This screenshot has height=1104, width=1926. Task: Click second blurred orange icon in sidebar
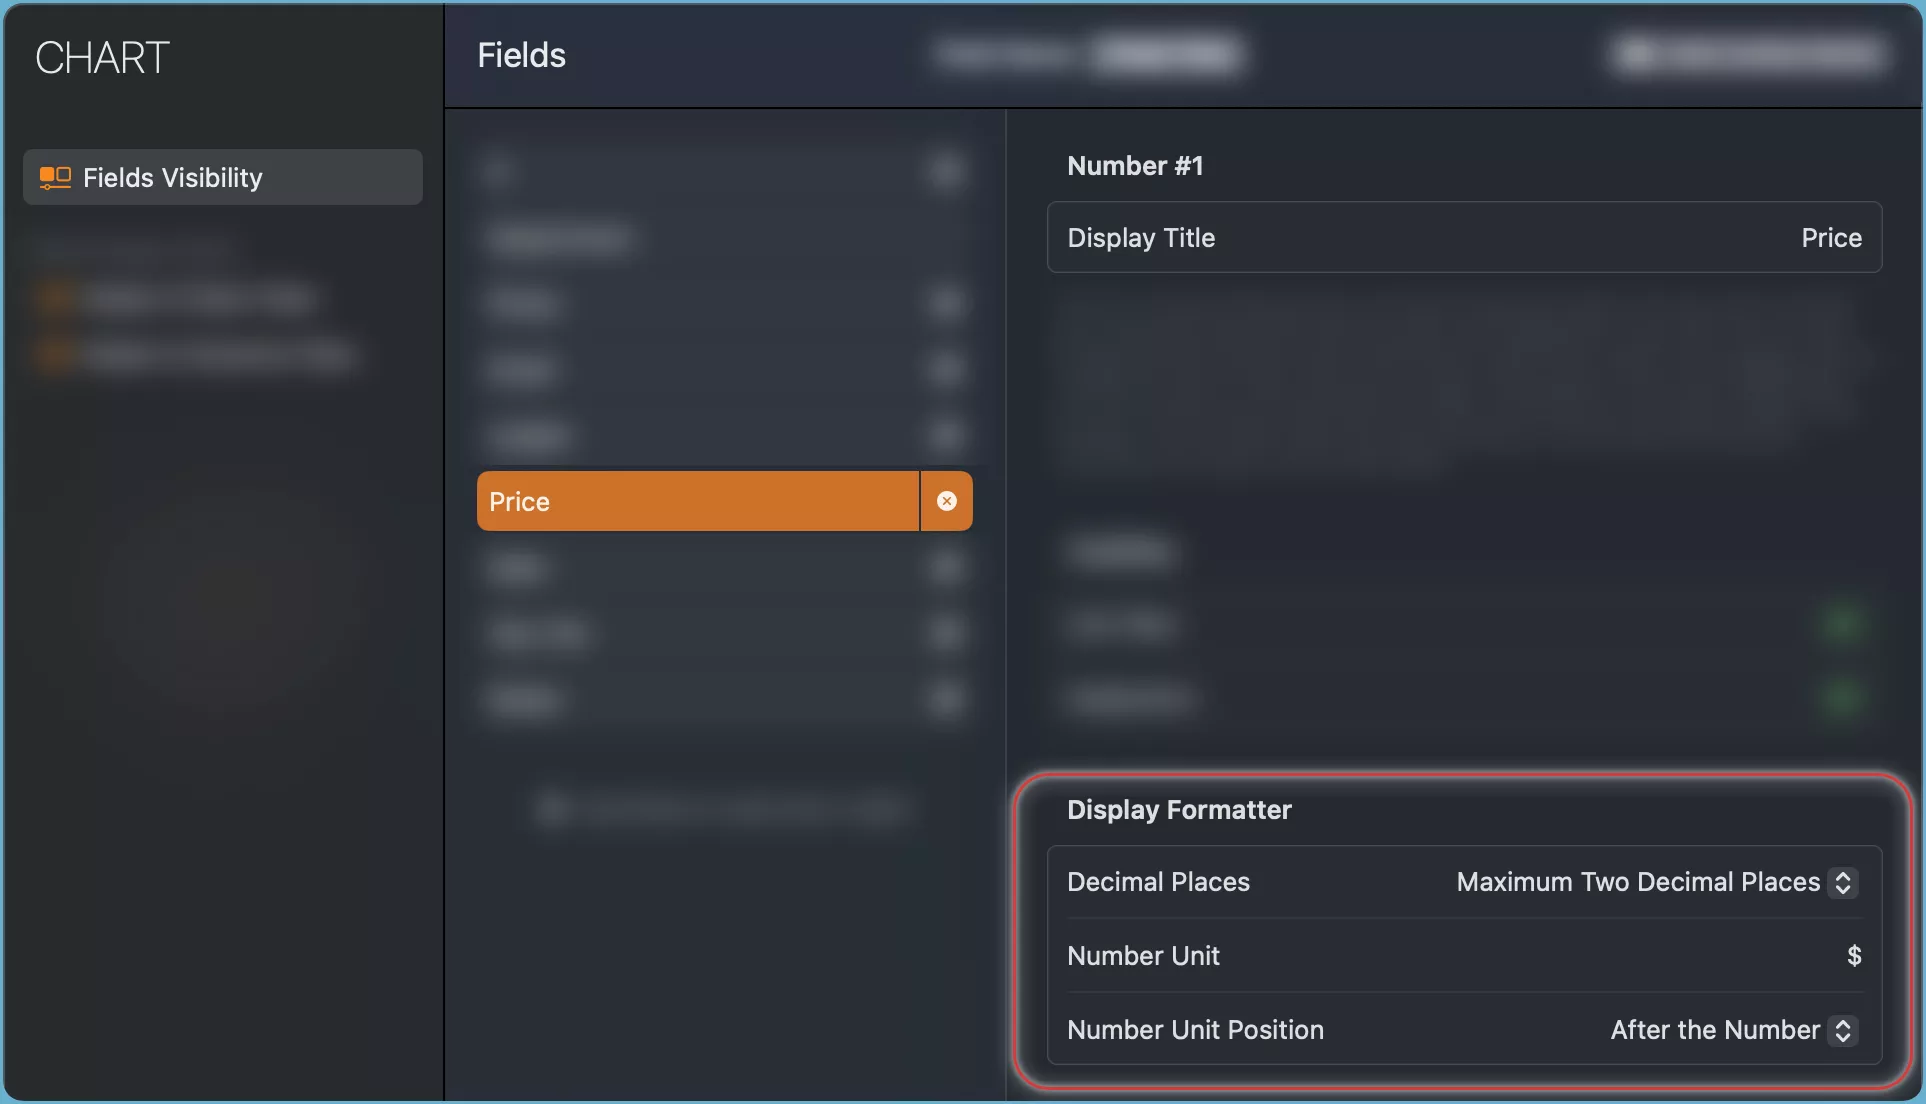point(55,354)
